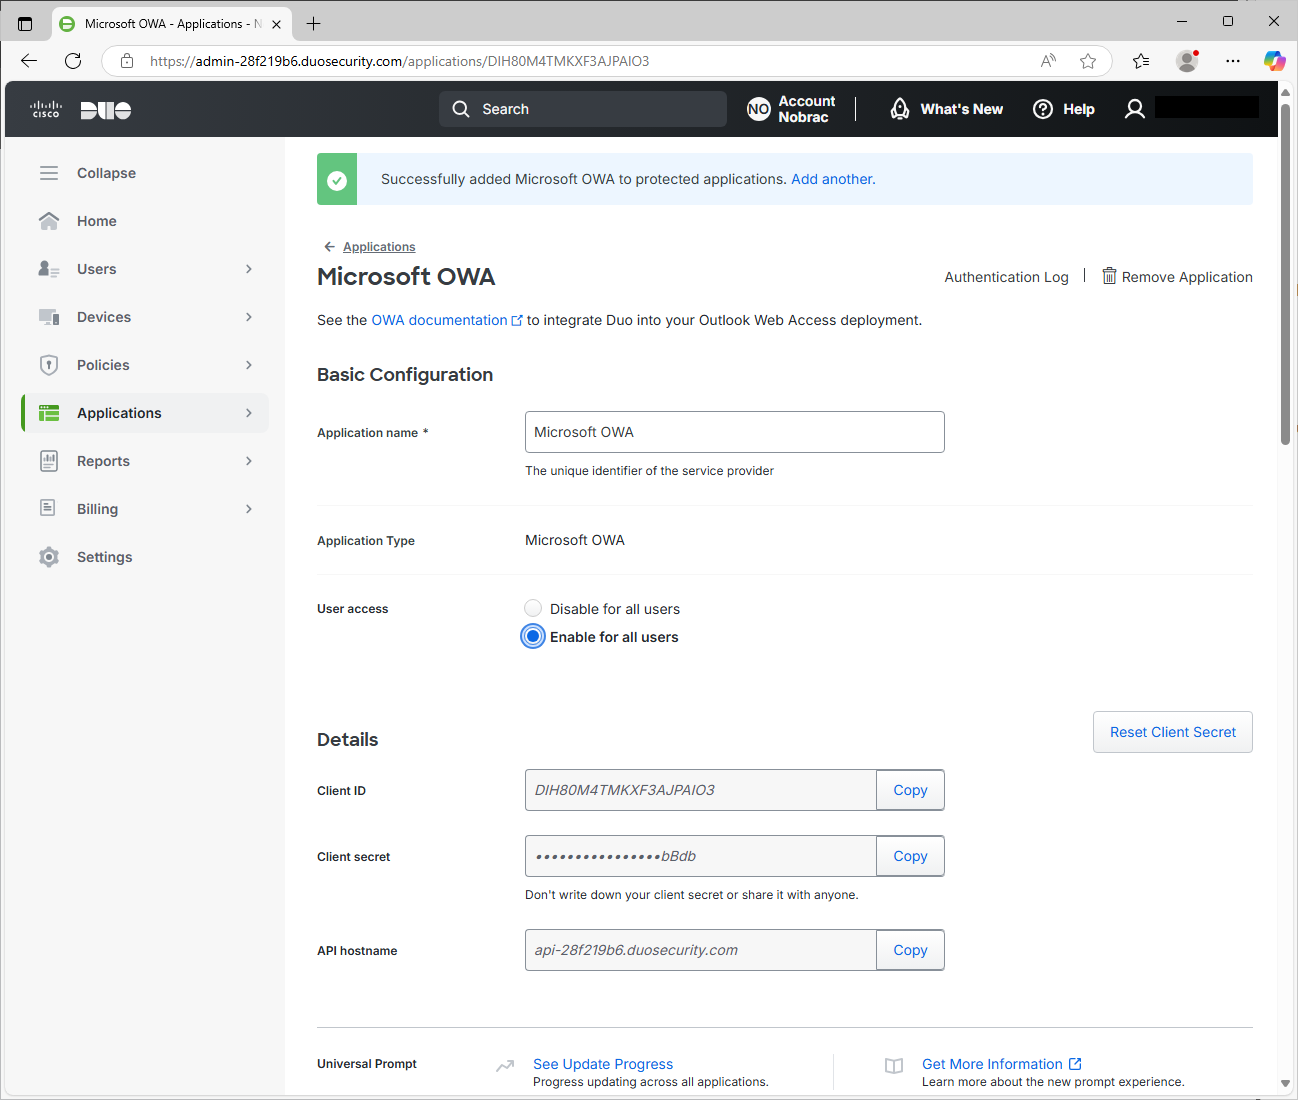Expand the Reports submenu chevron

249,461
